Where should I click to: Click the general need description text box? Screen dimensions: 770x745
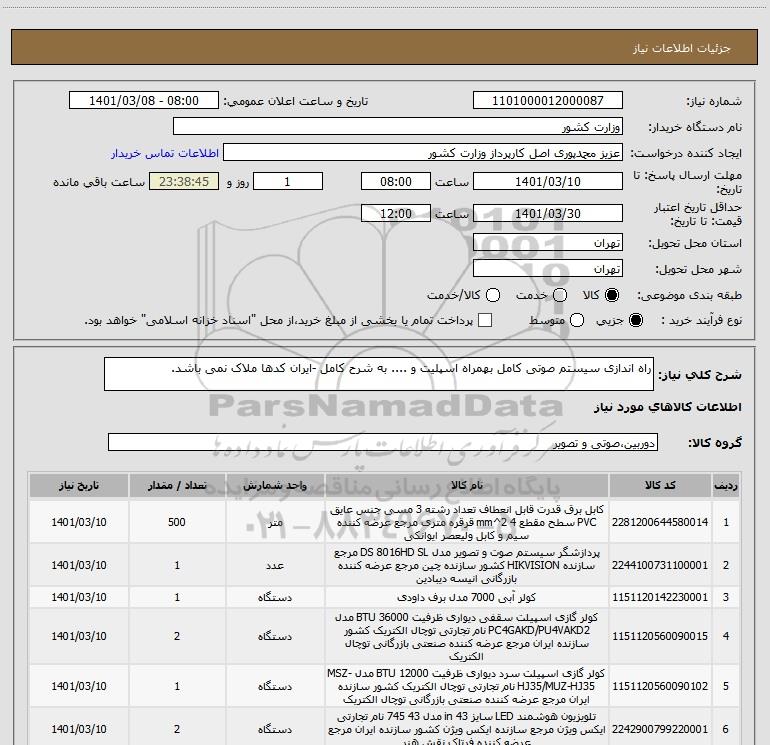[379, 374]
